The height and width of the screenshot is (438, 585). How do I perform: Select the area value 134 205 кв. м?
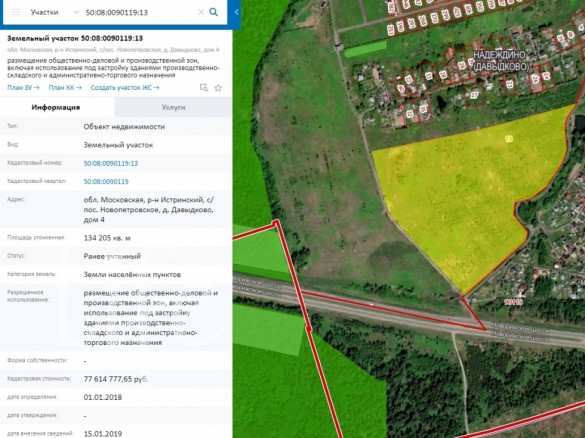[x=107, y=238]
